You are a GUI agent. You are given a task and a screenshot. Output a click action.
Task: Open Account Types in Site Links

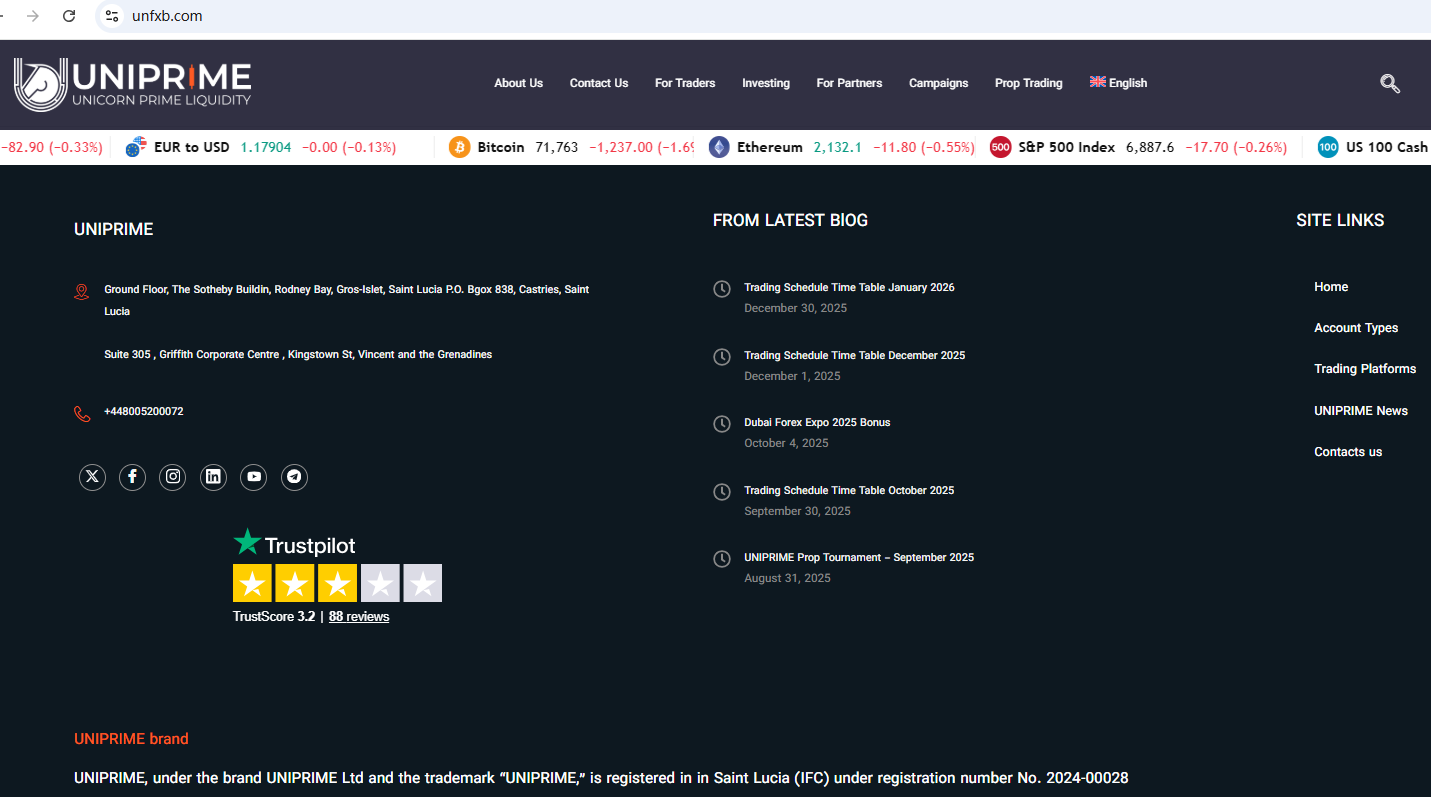pos(1356,328)
